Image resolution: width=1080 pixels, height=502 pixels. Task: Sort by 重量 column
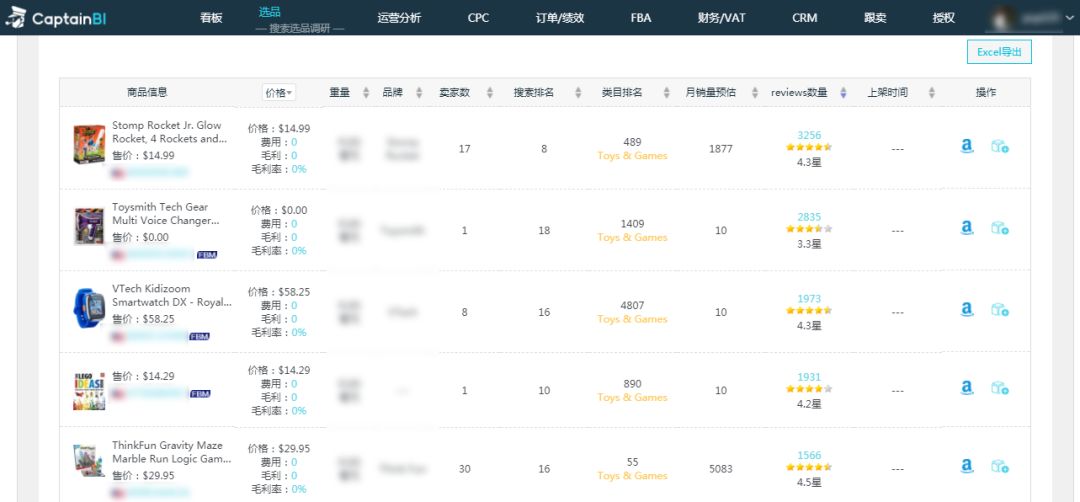(366, 92)
